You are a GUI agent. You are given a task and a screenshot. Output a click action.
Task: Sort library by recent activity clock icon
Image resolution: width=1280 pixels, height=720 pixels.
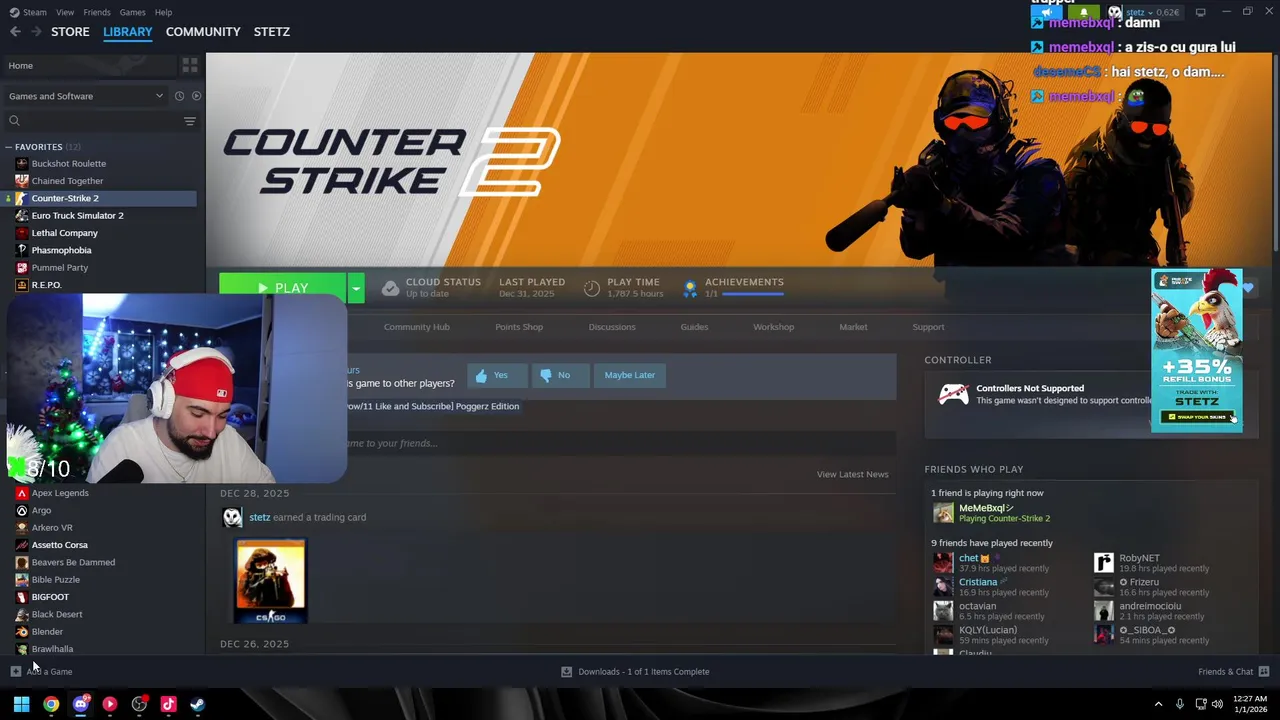[179, 96]
